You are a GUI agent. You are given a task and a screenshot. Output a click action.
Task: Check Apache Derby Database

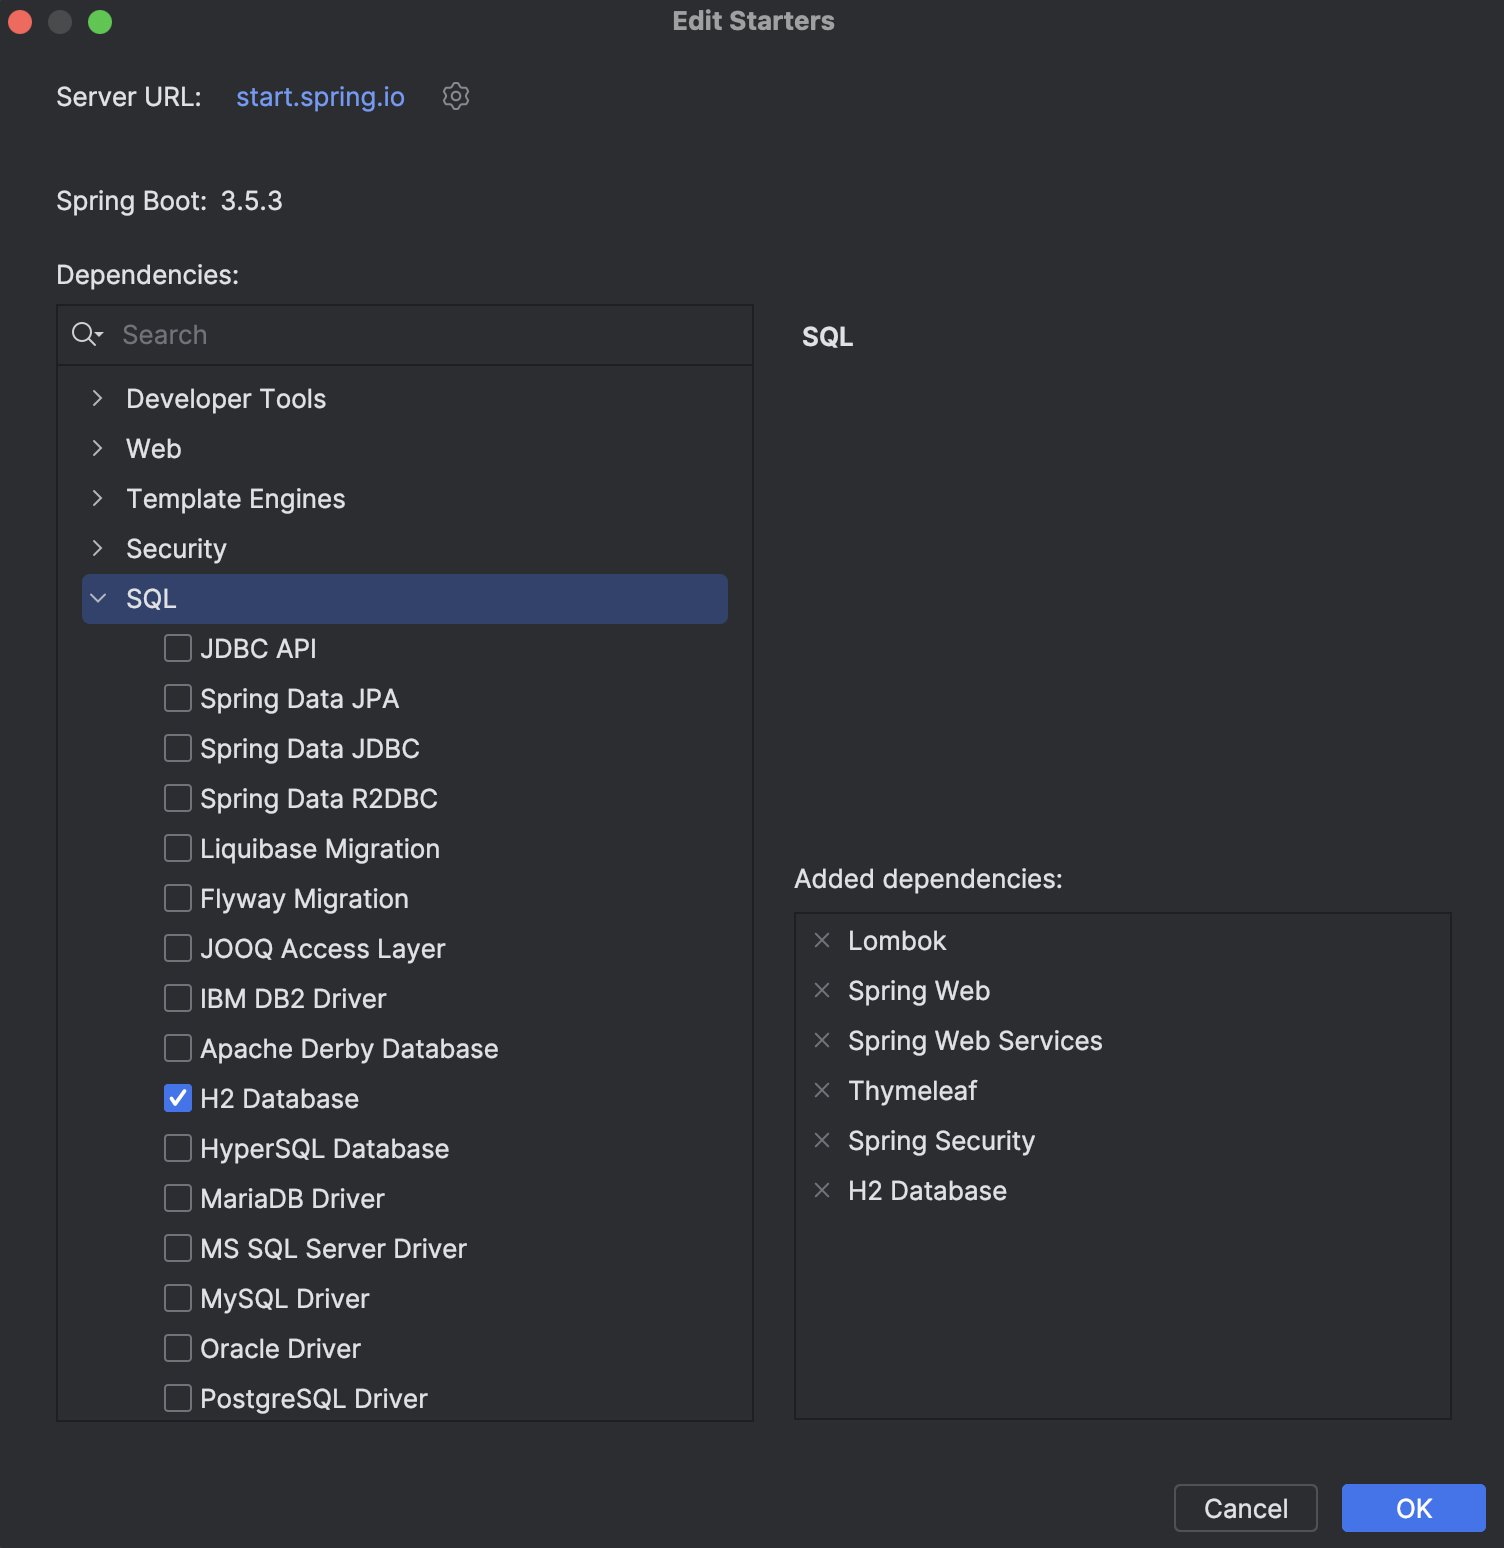[x=178, y=1048]
